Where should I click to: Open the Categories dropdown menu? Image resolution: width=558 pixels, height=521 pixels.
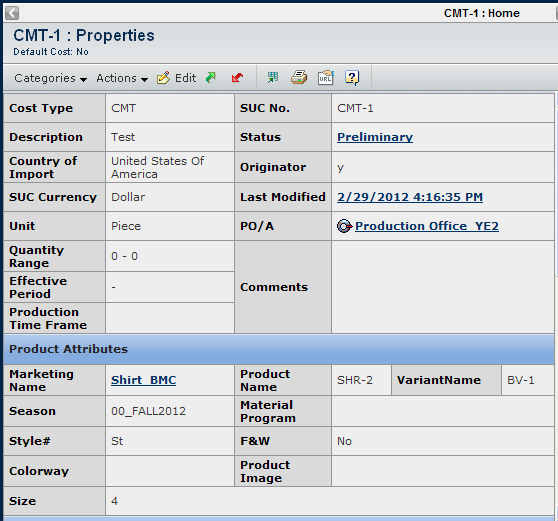pyautogui.click(x=51, y=78)
